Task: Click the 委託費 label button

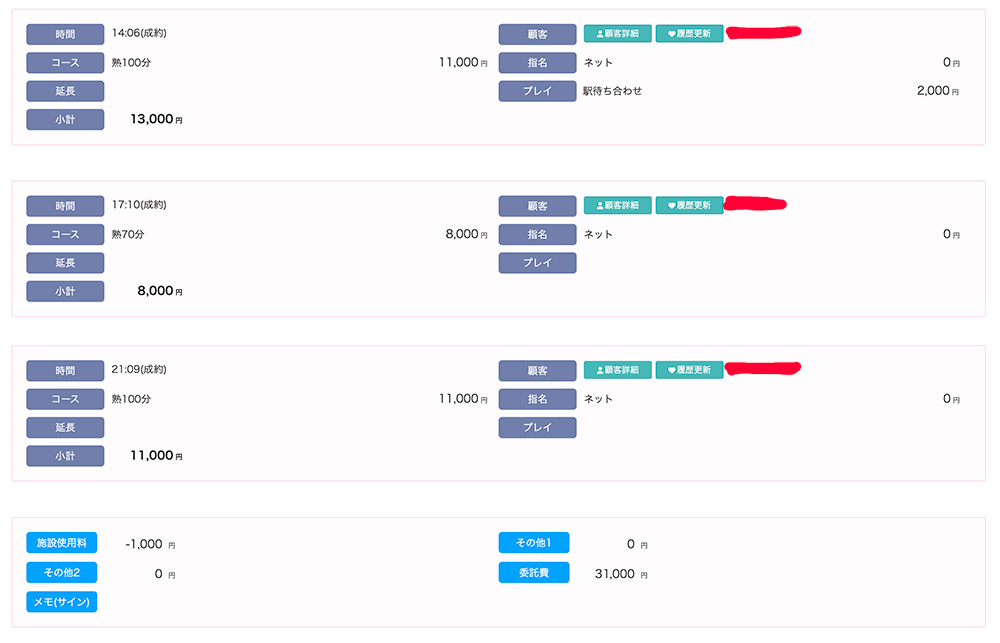Action: click(534, 573)
